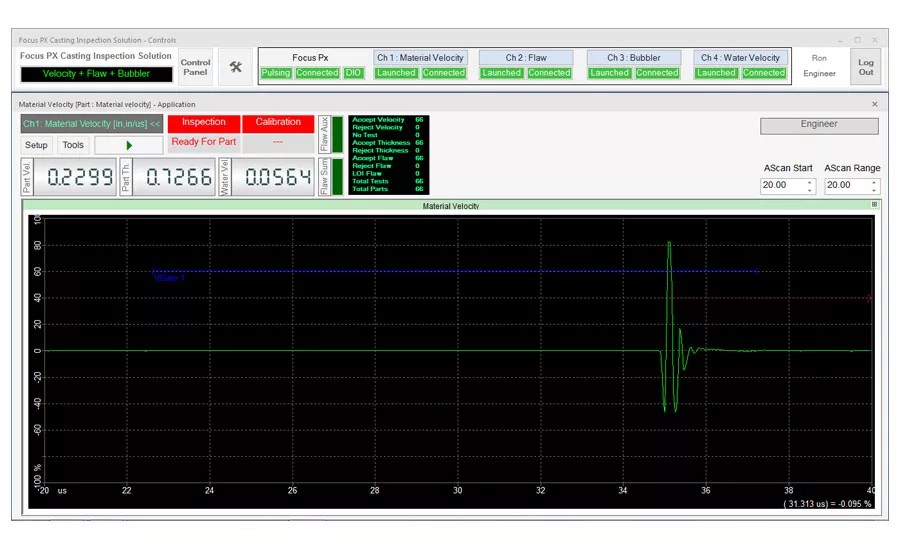The height and width of the screenshot is (550, 900).
Task: Click the Flaw Sum green indicator
Action: 338,177
